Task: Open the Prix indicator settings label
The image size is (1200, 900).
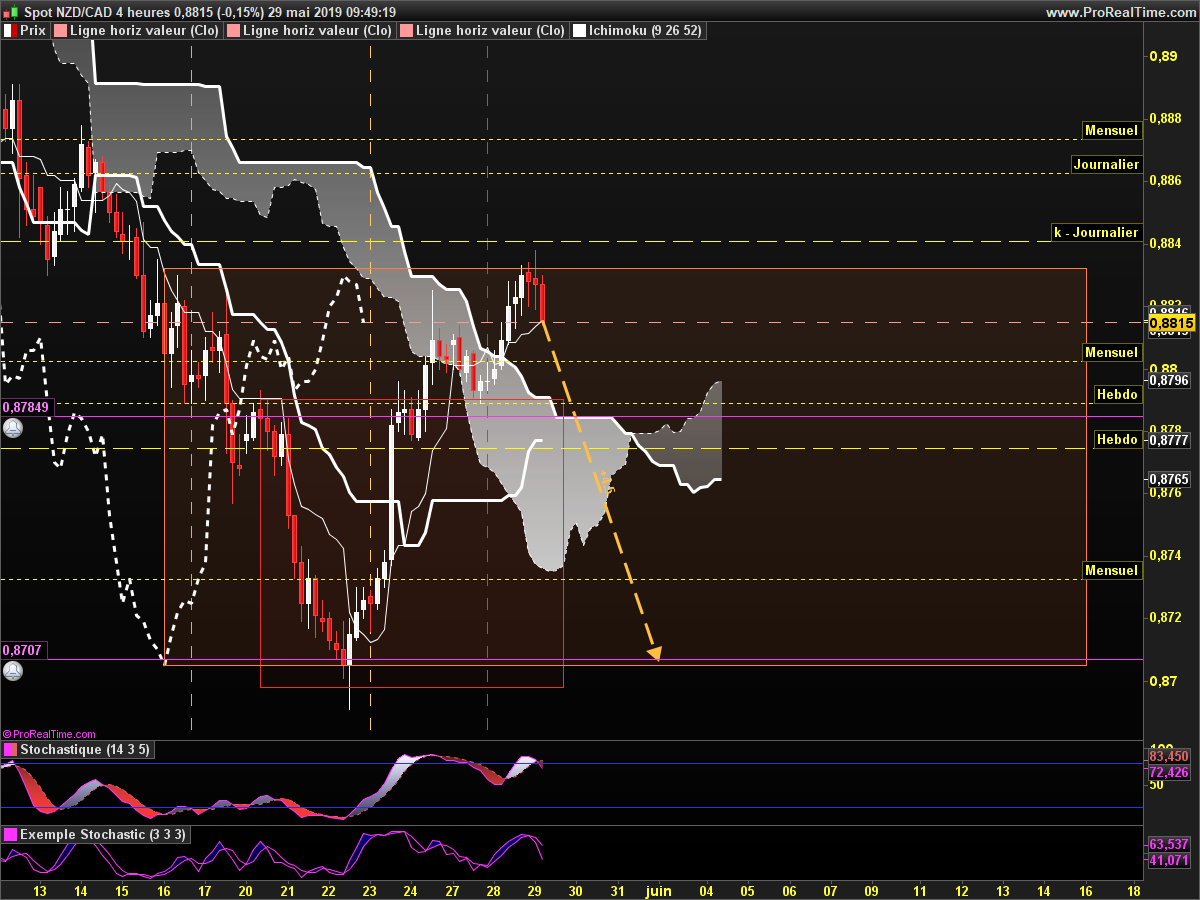Action: point(34,31)
